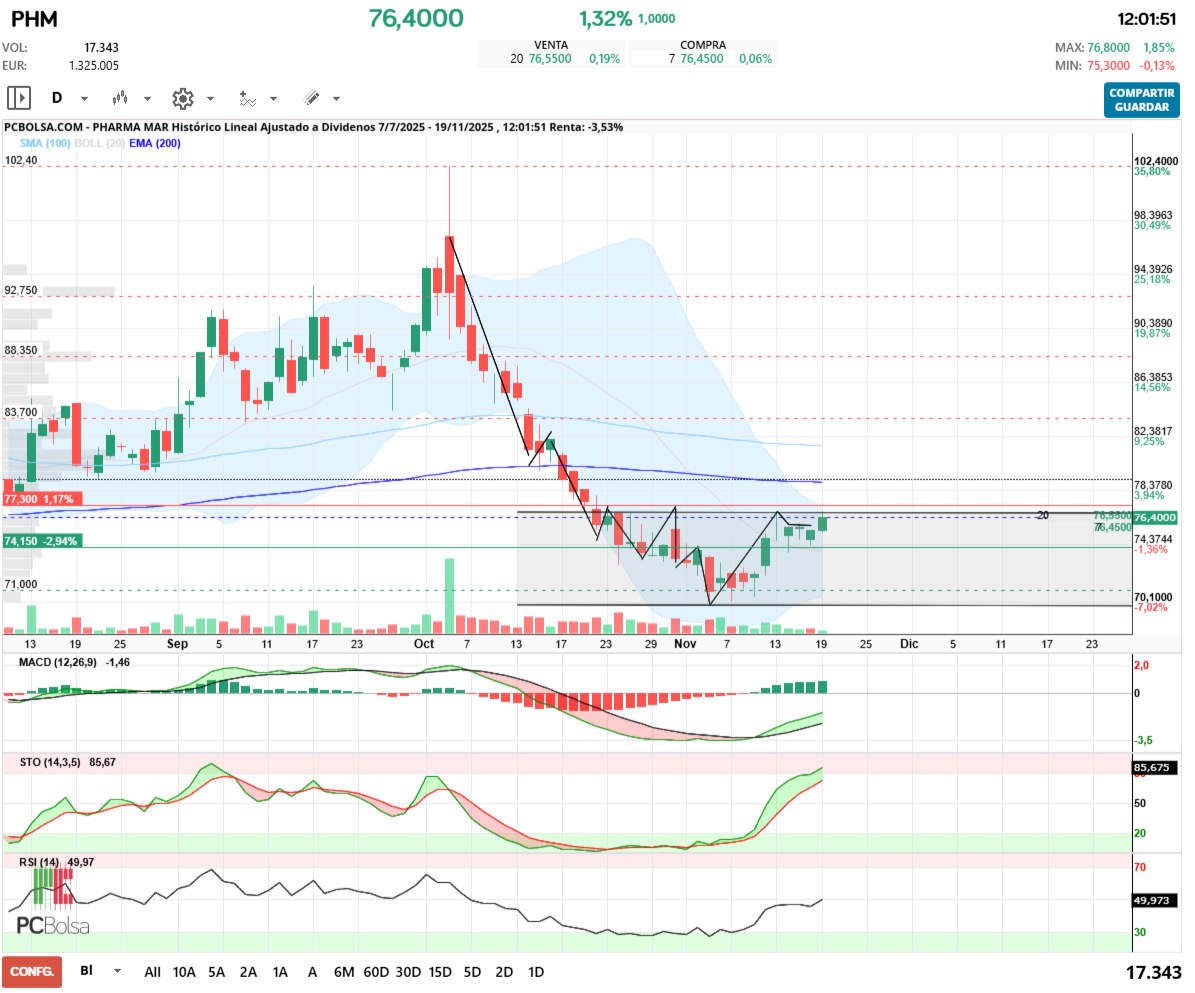Toggle the side panel icon in toolbar
The width and height of the screenshot is (1195, 993).
19,98
